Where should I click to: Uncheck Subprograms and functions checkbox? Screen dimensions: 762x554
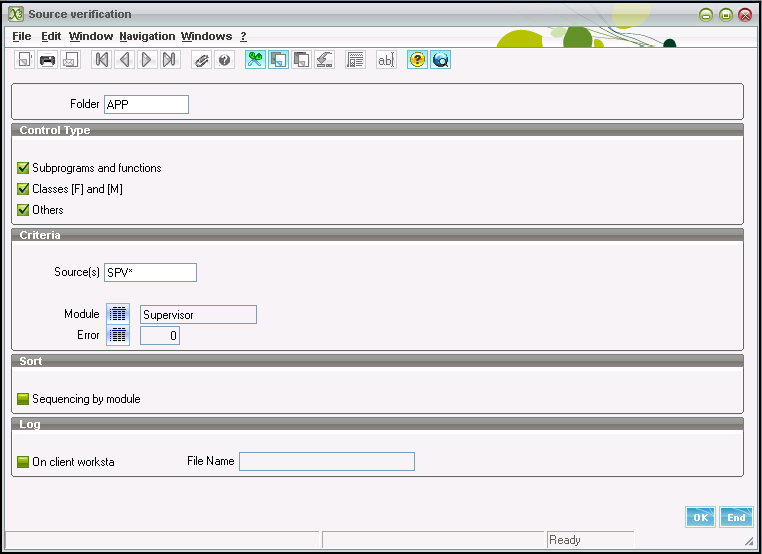[x=23, y=168]
